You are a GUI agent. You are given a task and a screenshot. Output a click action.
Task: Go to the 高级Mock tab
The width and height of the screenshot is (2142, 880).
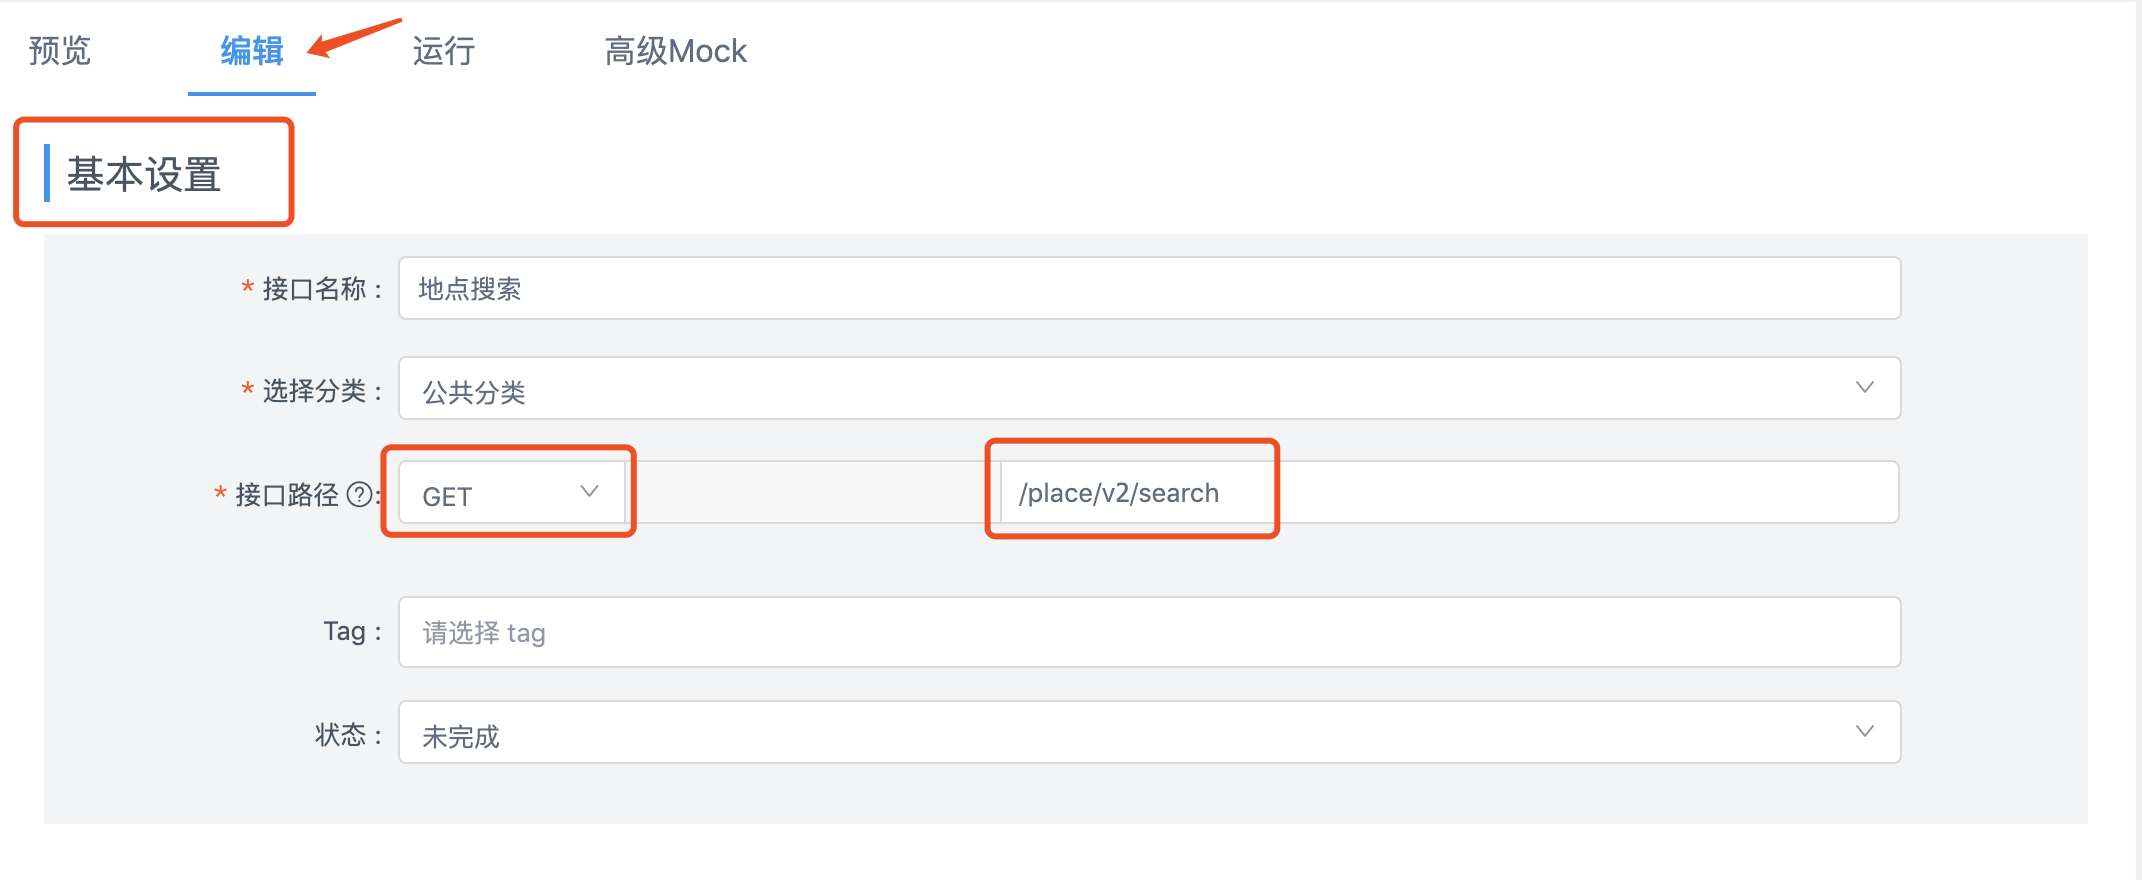pos(676,51)
